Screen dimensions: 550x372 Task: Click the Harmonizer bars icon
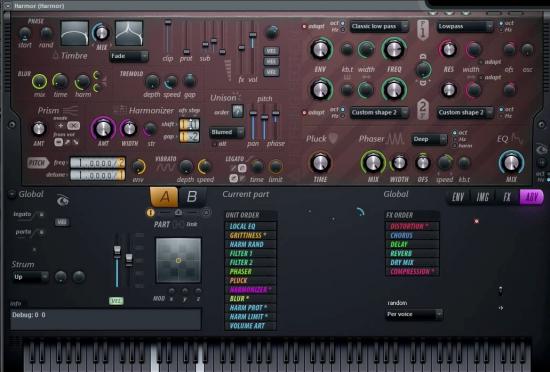[121, 110]
